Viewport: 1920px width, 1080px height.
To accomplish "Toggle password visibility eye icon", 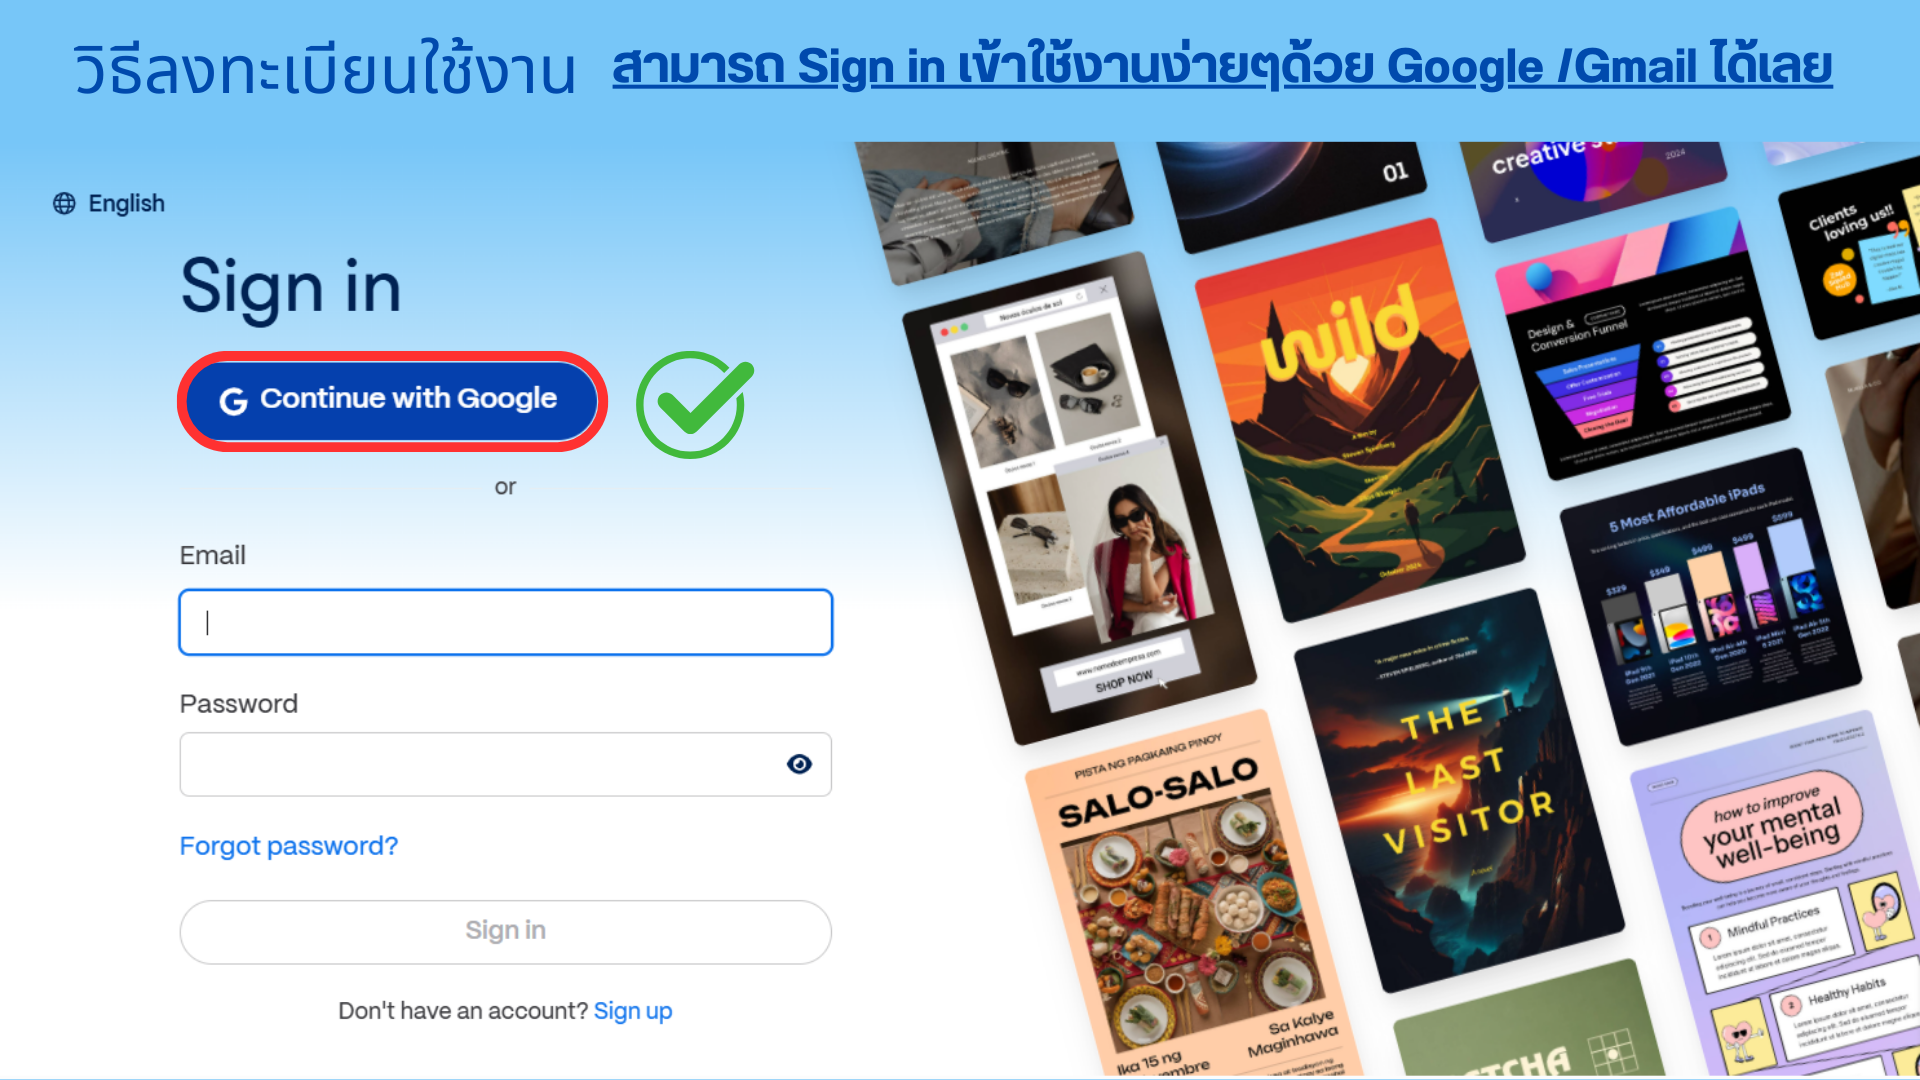I will [799, 764].
